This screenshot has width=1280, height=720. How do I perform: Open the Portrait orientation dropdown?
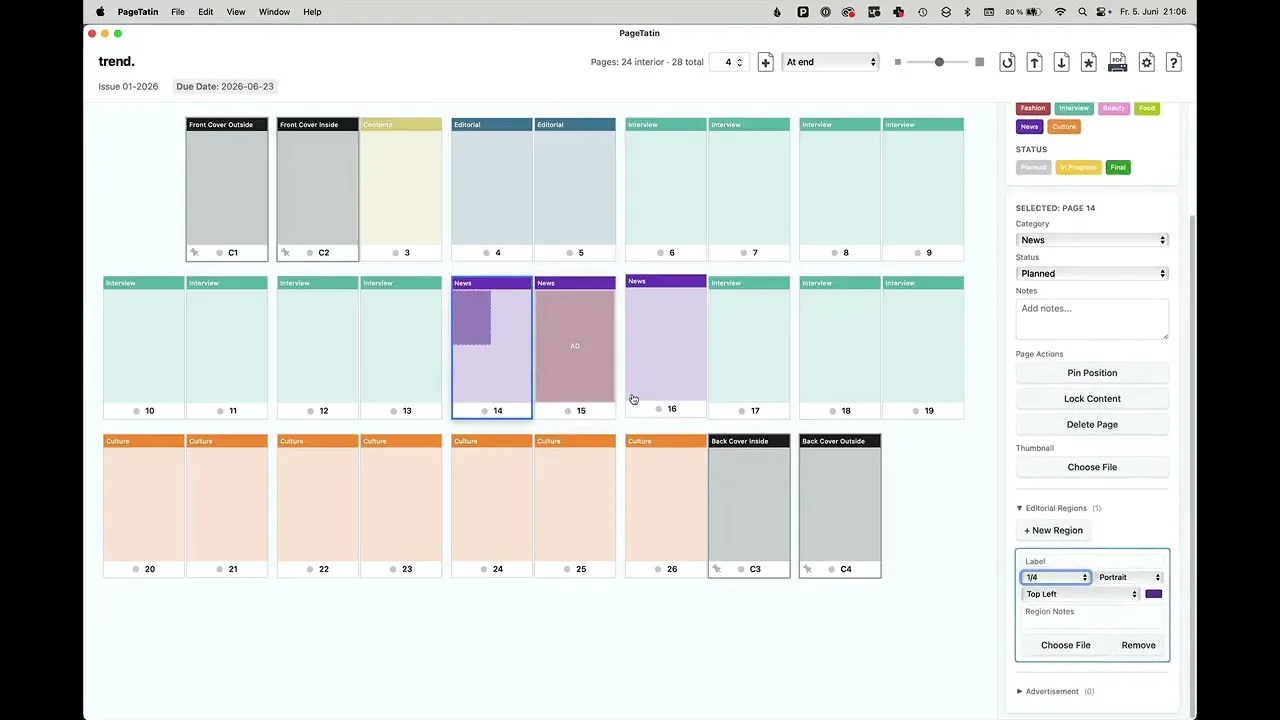1130,577
